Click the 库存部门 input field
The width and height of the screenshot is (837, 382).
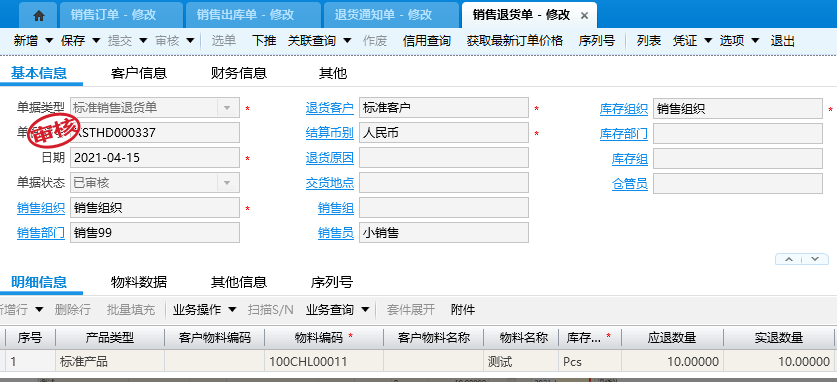point(737,134)
